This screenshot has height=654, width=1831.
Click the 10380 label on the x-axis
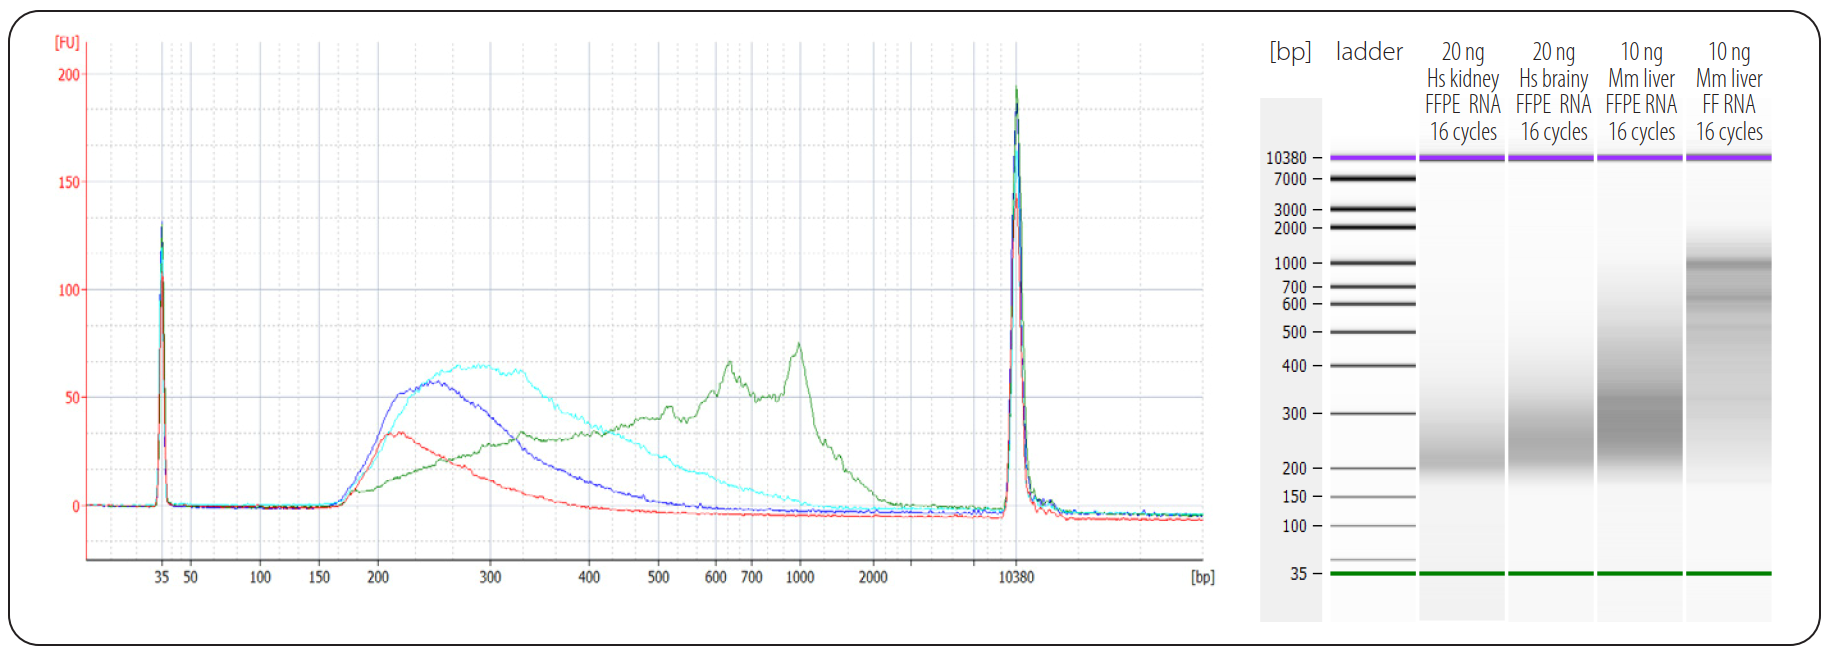tap(1016, 577)
